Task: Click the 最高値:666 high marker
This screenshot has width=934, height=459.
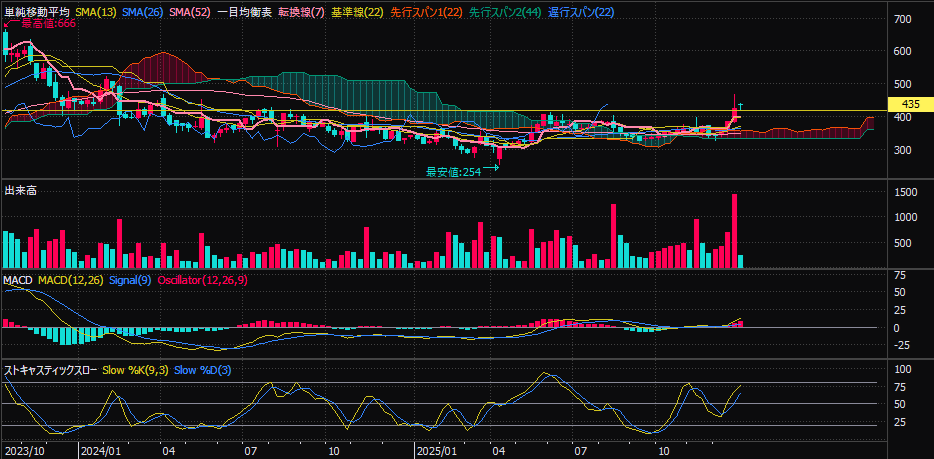Action: (46, 23)
